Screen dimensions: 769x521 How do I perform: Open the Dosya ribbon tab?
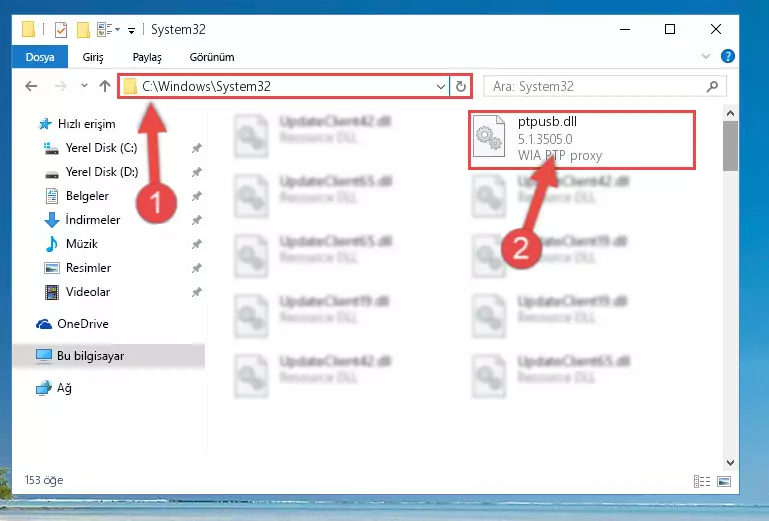40,57
